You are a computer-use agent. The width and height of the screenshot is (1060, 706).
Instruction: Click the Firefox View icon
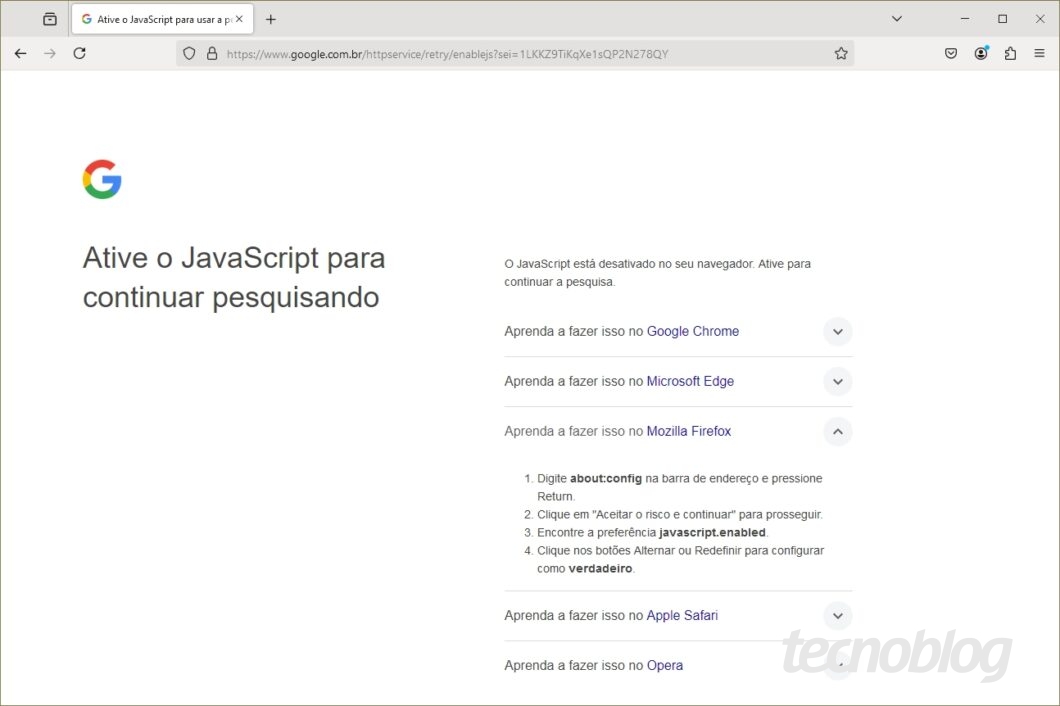click(x=47, y=18)
